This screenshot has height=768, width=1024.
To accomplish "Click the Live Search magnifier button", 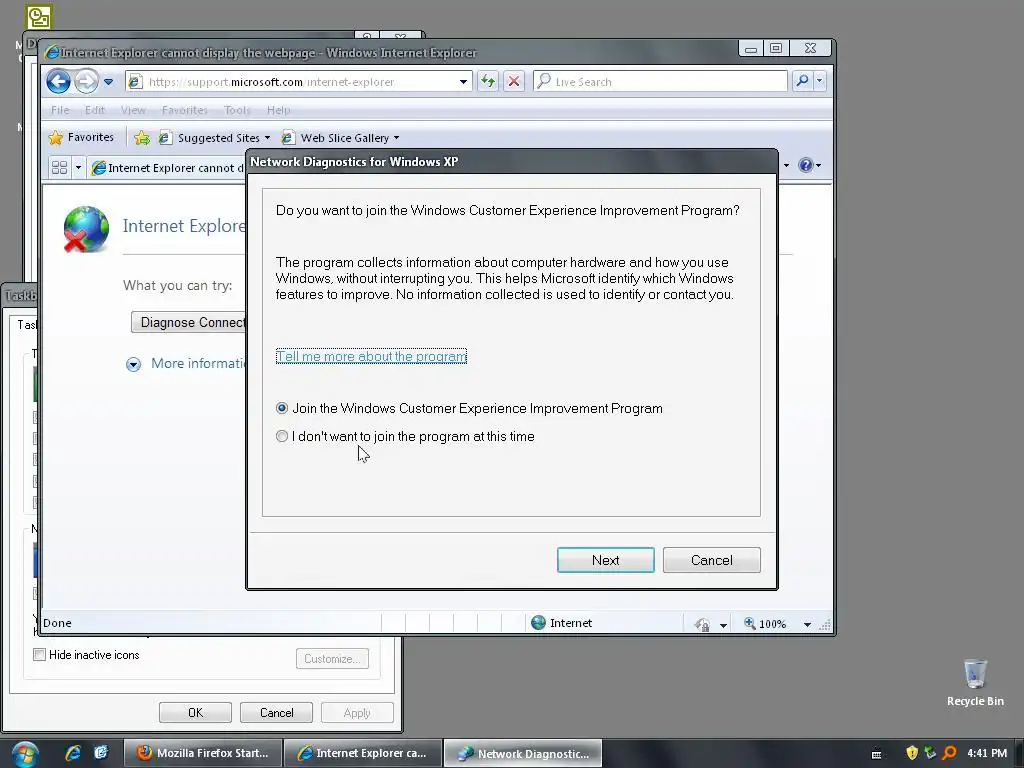I will coord(802,81).
